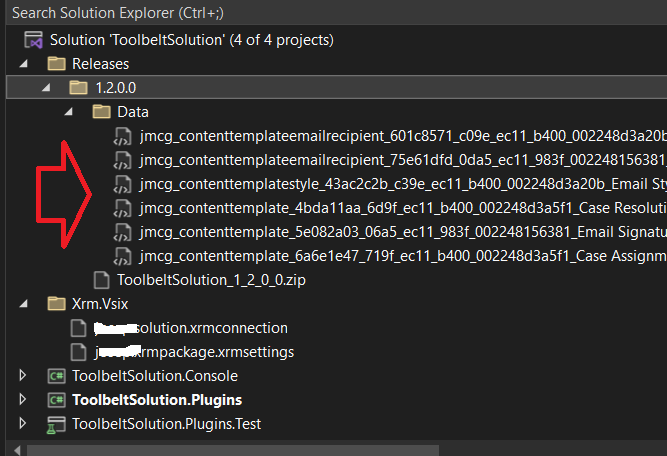Click the C# icon of ToolbeltSolution.Plugins

(56, 400)
